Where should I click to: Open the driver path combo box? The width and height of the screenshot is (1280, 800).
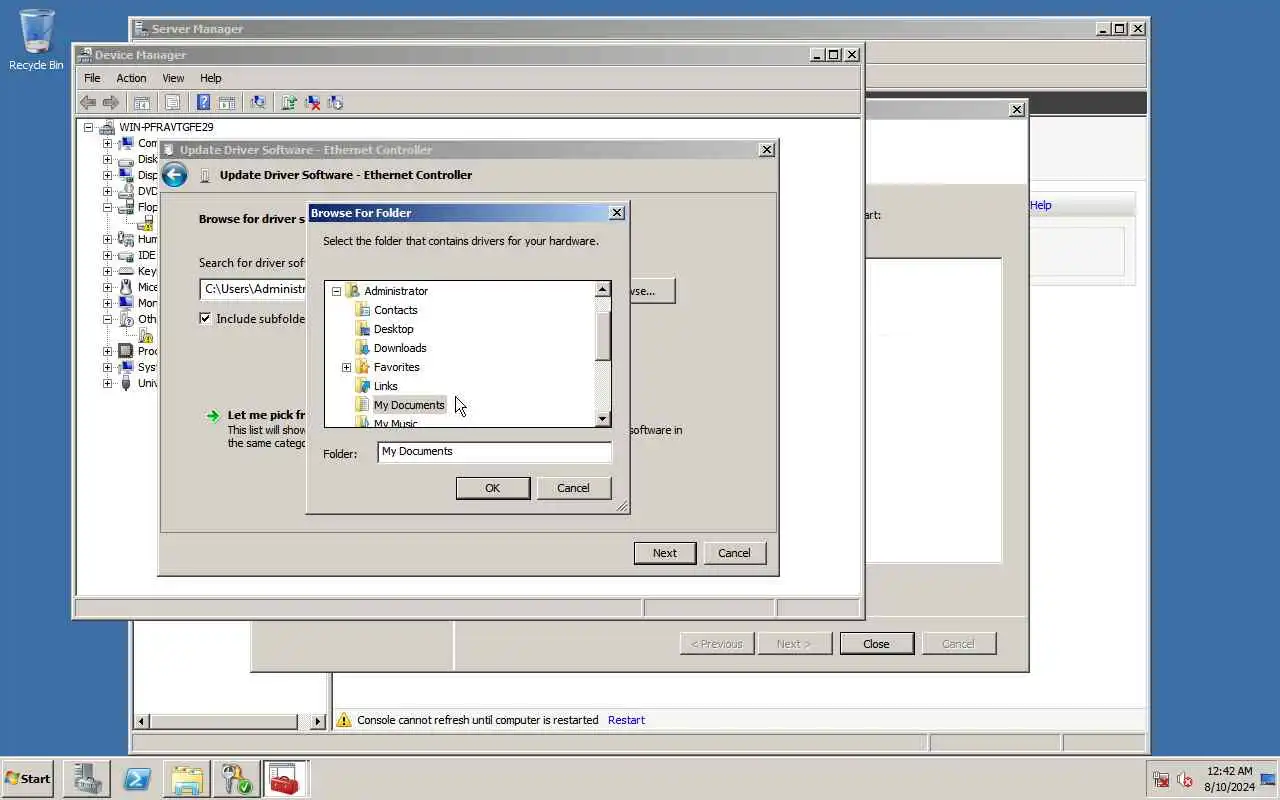click(254, 289)
